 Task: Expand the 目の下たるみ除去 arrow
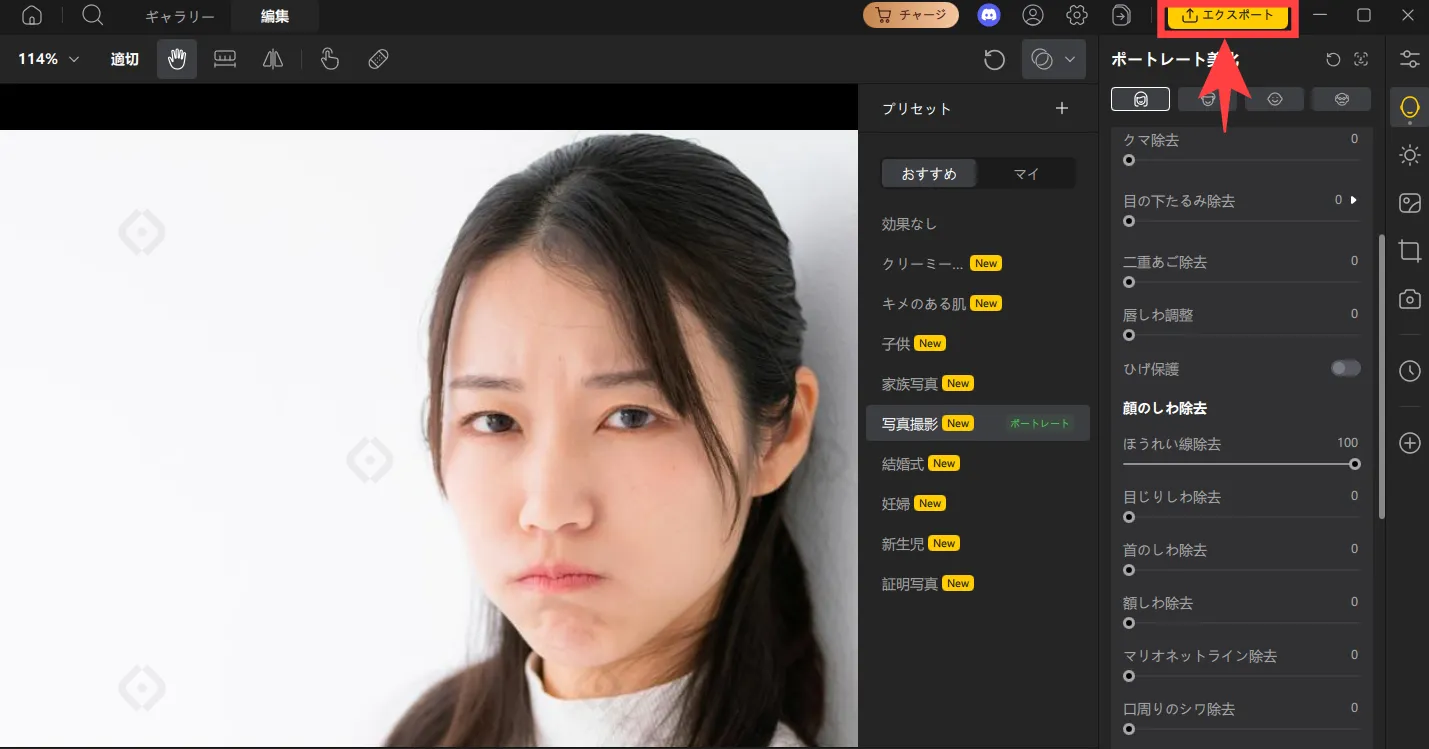pyautogui.click(x=1353, y=200)
